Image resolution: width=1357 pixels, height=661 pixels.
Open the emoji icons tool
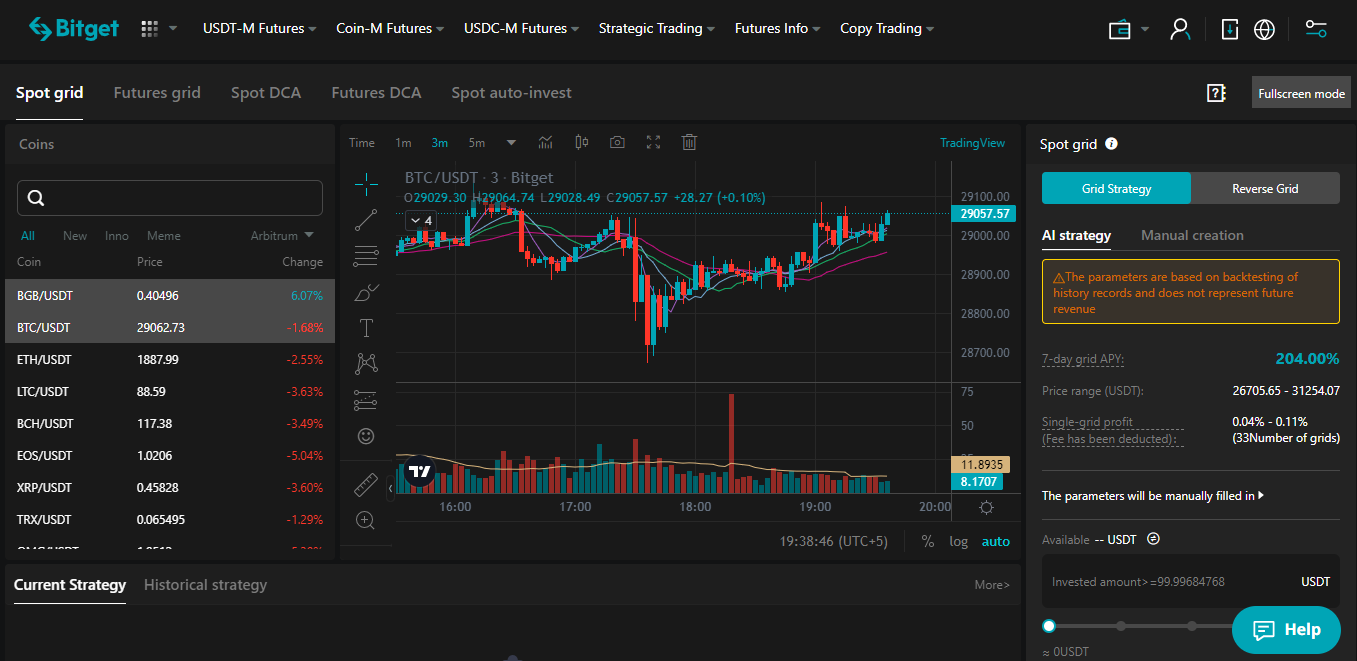pyautogui.click(x=366, y=437)
